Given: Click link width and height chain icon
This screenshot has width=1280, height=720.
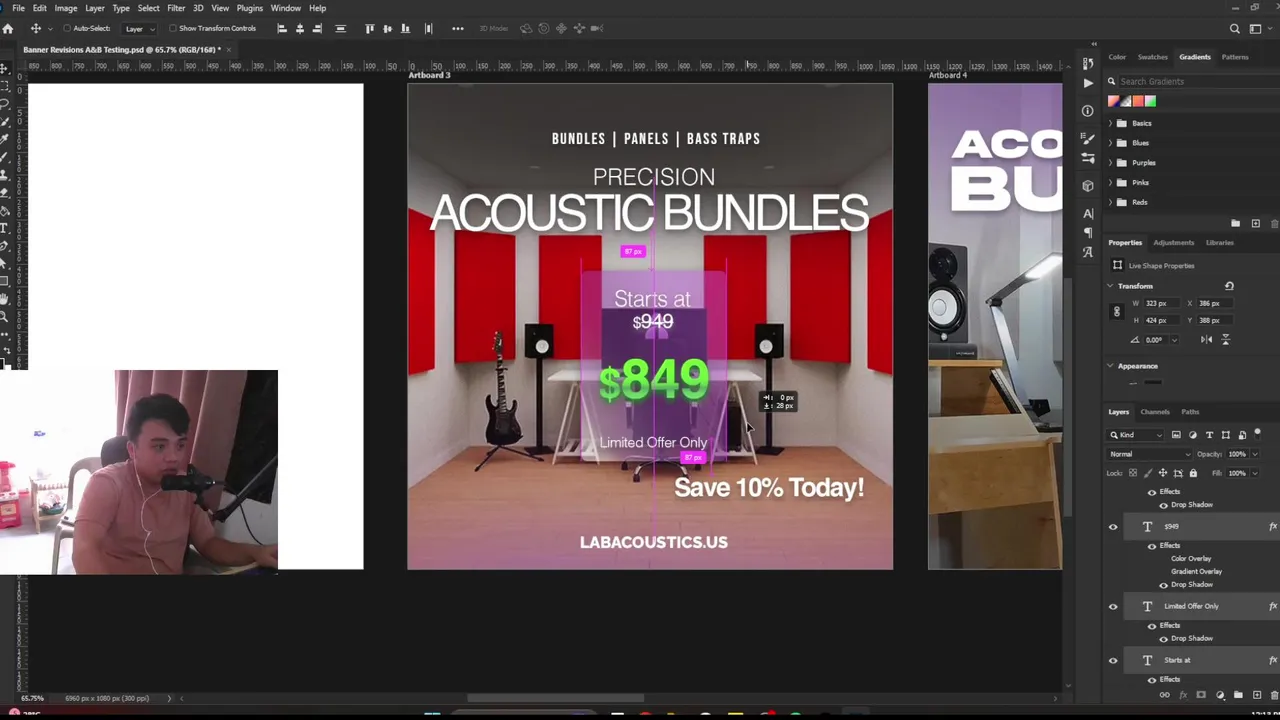Looking at the screenshot, I should tap(1117, 311).
